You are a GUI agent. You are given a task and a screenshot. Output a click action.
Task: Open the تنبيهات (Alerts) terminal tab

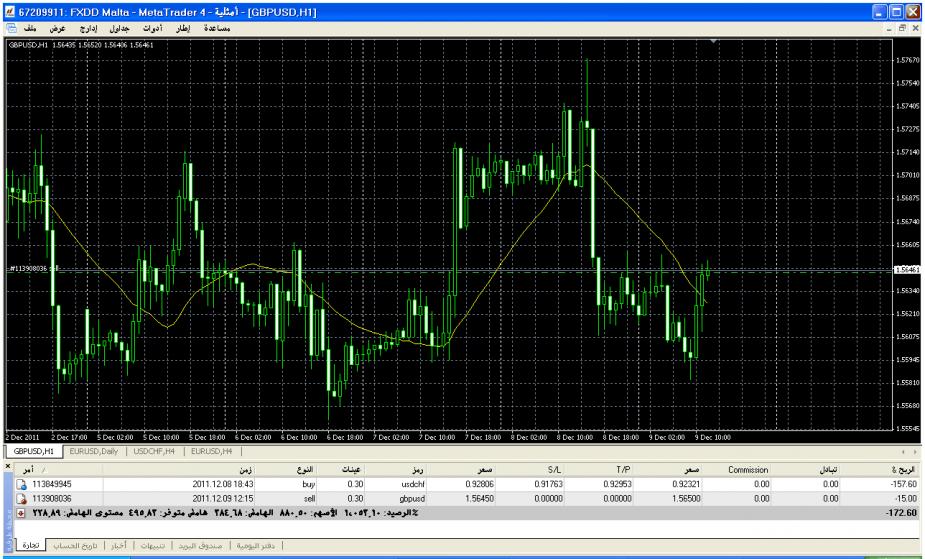tap(153, 545)
